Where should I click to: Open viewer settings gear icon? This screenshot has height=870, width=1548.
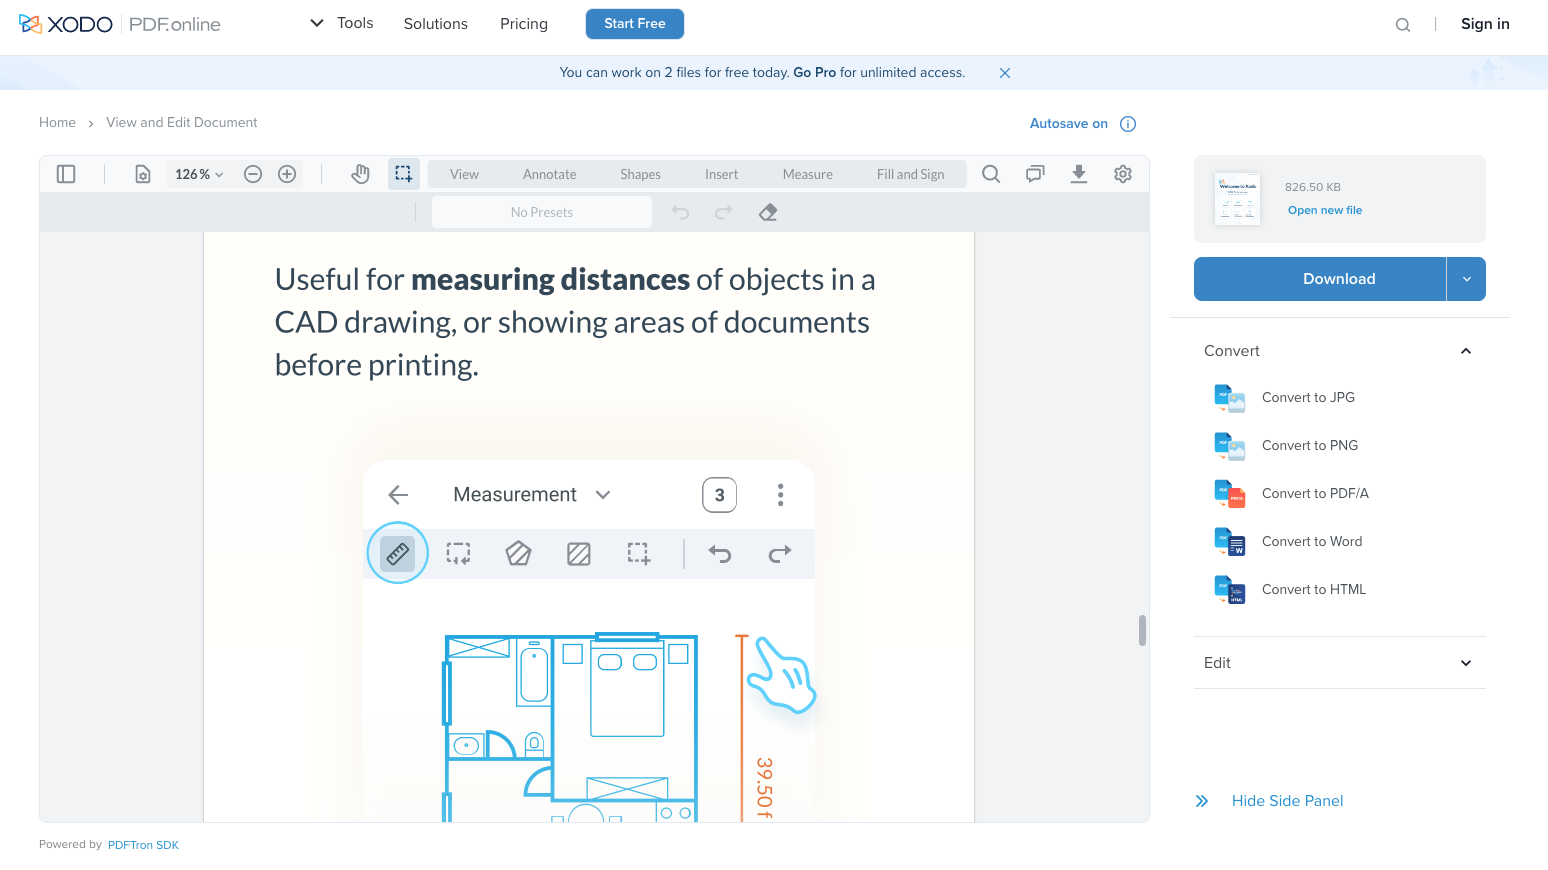(x=1123, y=174)
